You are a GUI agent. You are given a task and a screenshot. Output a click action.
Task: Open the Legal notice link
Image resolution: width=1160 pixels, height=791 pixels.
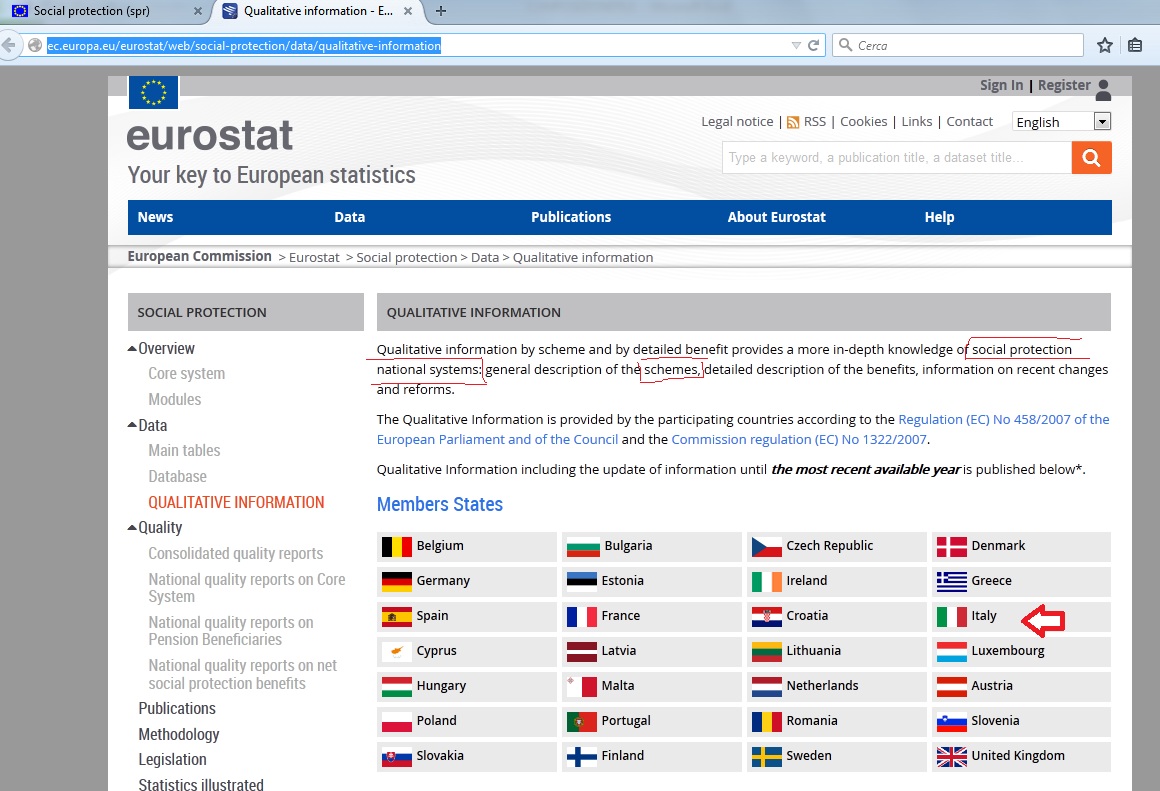(x=737, y=121)
